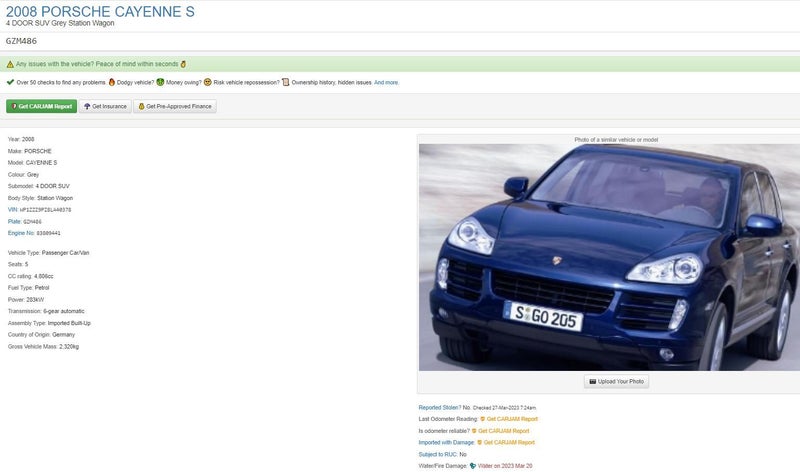Click the fire icon next to 'Dodgy vehicle?'
The image size is (800, 472).
point(112,82)
